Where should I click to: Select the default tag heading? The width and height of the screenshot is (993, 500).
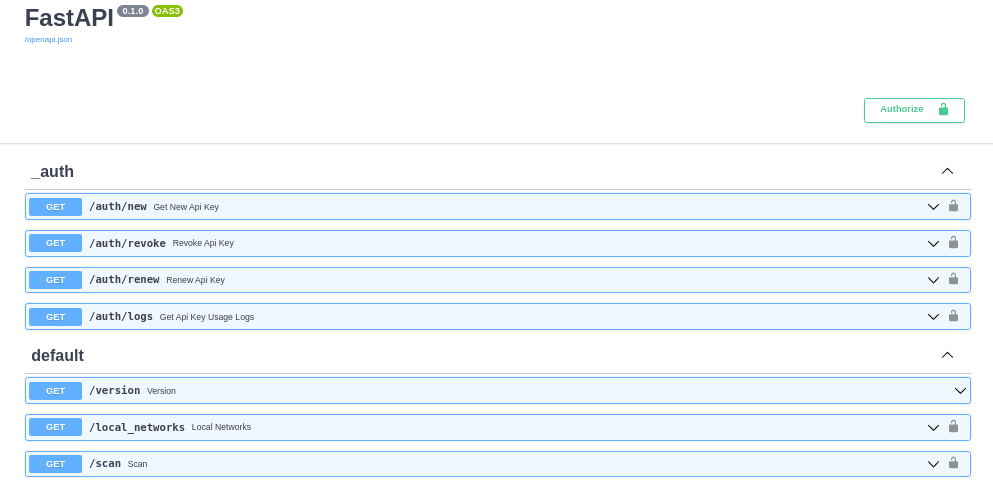pos(57,356)
